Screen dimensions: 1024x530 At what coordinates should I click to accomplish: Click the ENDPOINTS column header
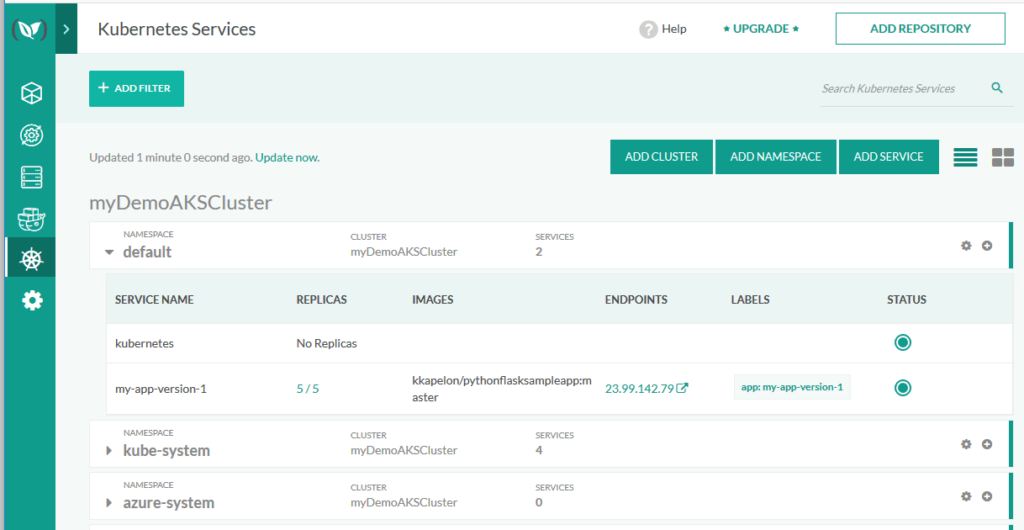point(636,300)
